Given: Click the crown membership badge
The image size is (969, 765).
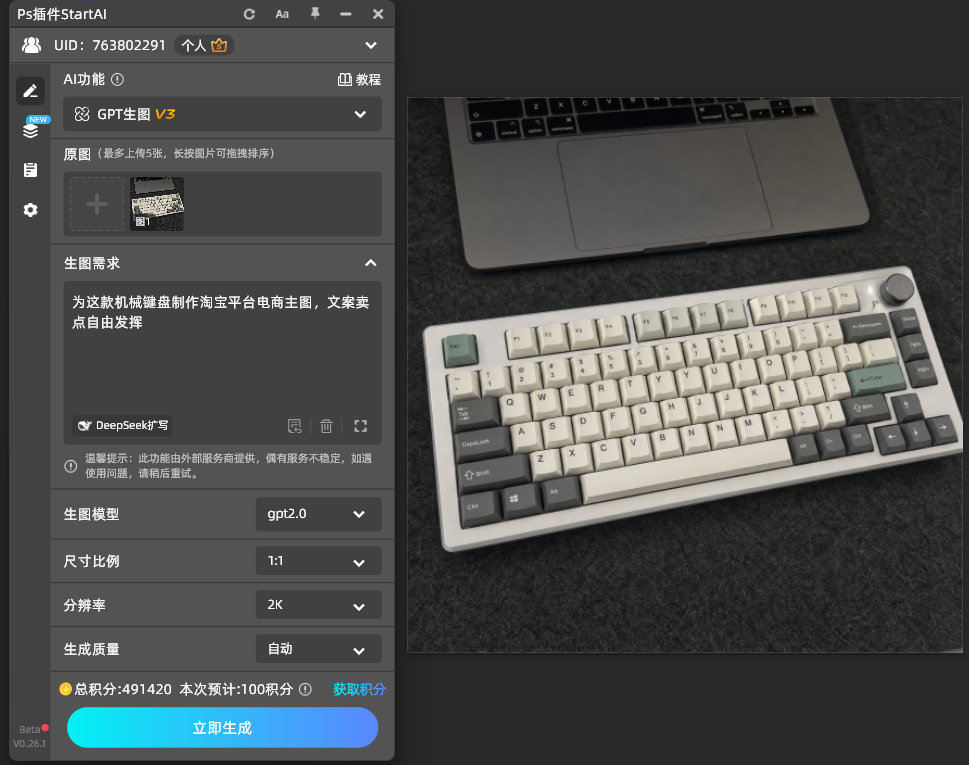Looking at the screenshot, I should 219,45.
